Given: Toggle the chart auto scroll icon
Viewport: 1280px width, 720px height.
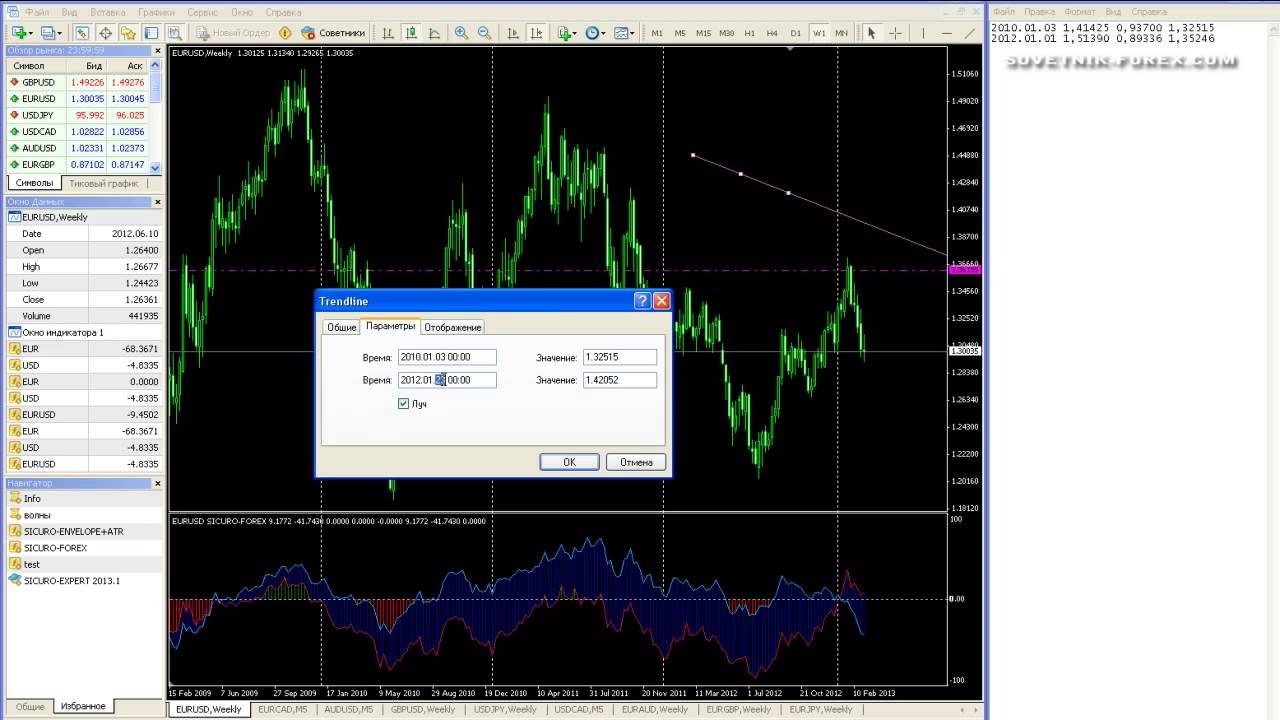Looking at the screenshot, I should tap(513, 33).
